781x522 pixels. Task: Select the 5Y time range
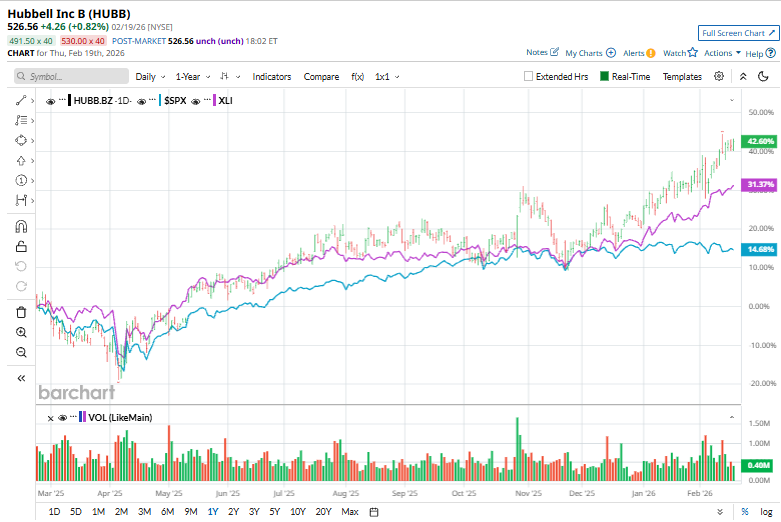[274, 512]
